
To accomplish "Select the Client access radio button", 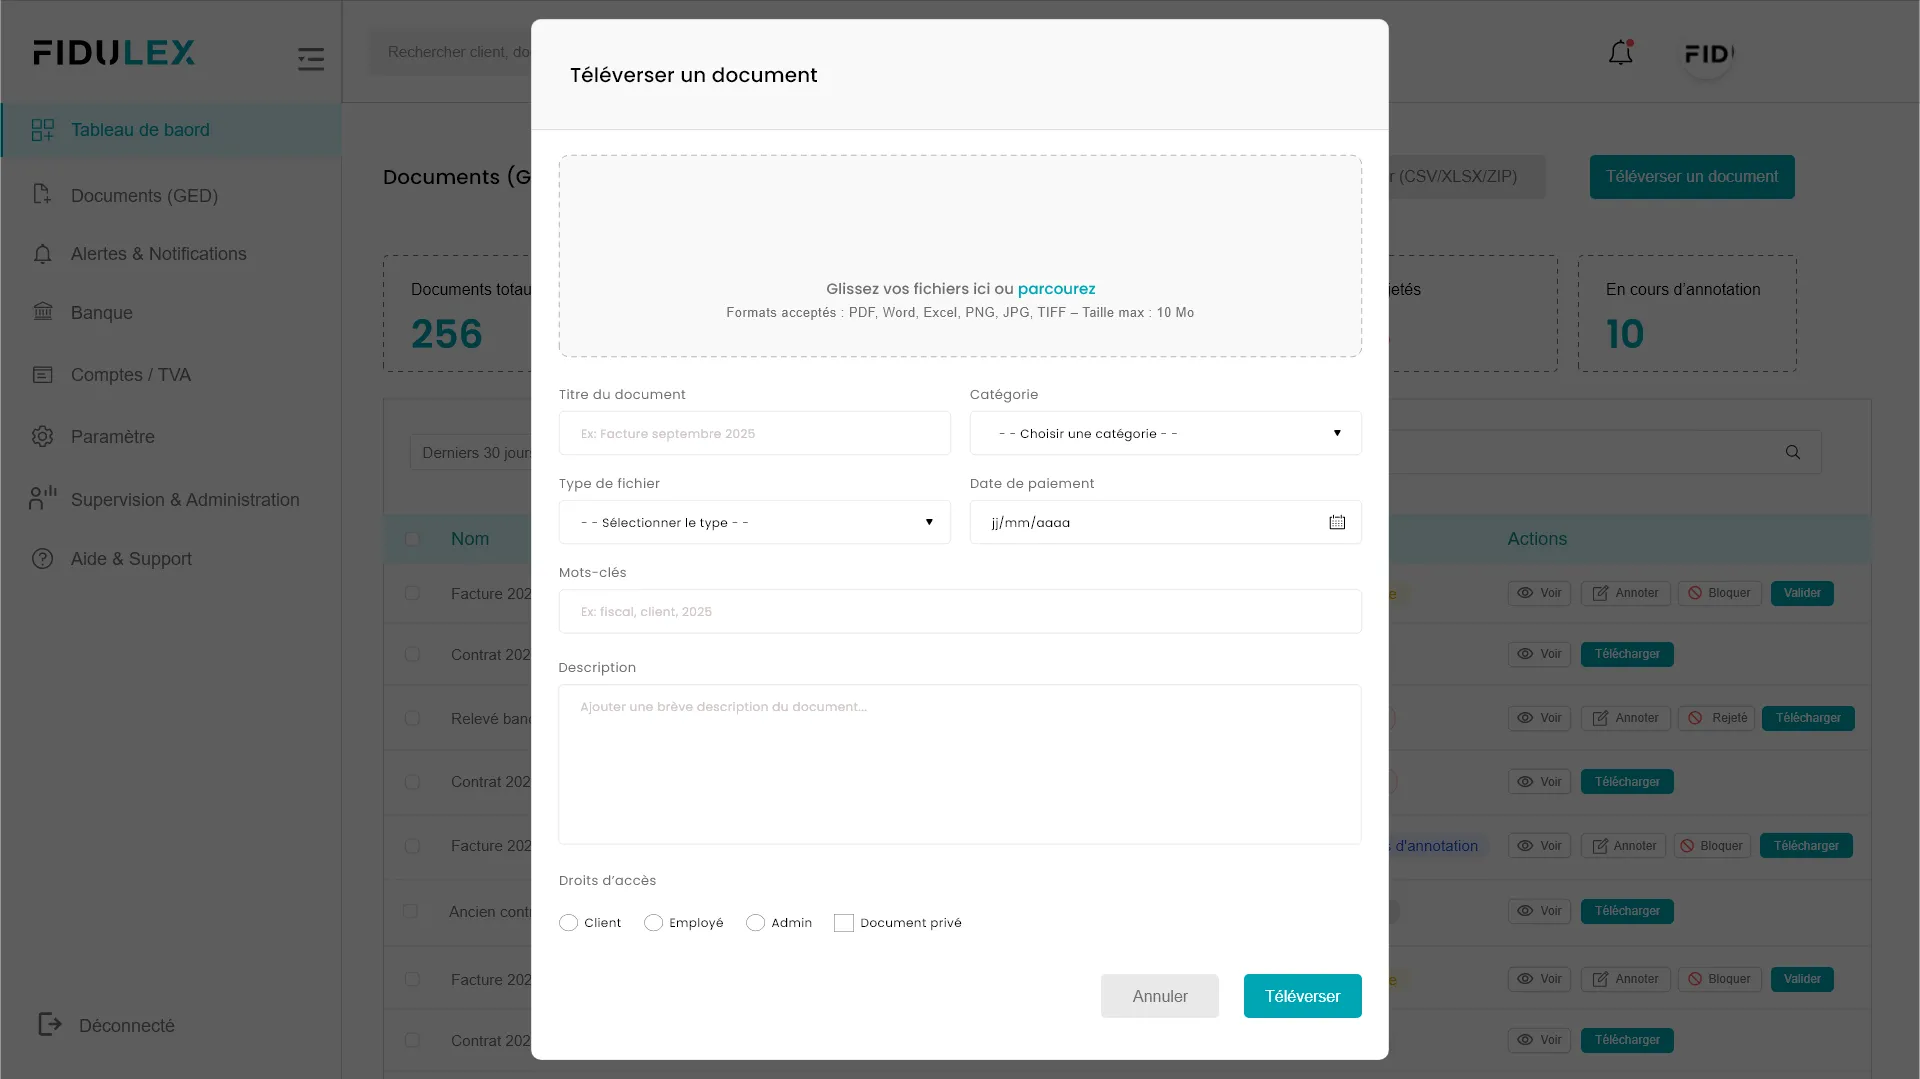I will click(569, 923).
